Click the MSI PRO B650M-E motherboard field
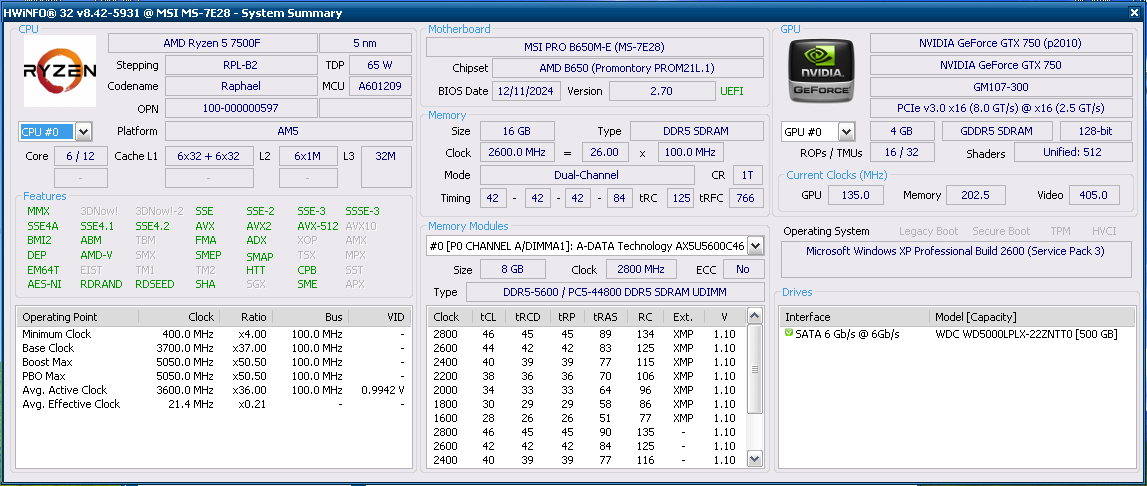The image size is (1147, 486). 595,47
